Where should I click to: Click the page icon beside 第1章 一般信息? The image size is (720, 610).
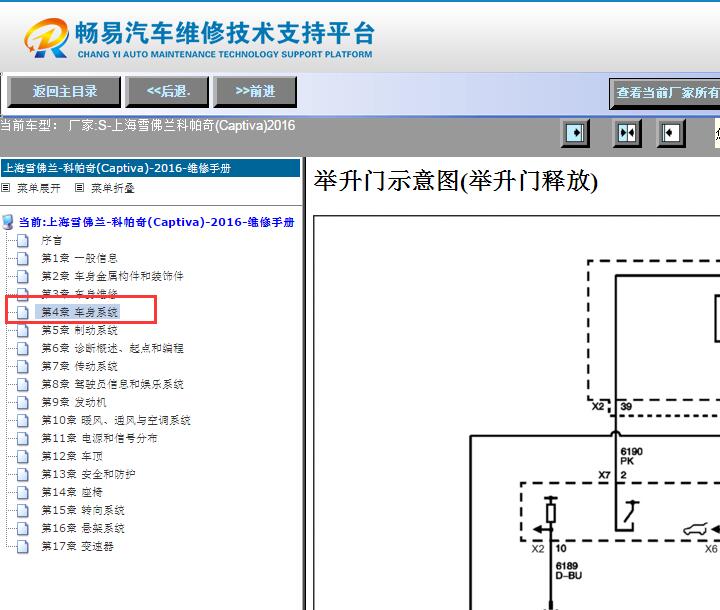[22, 259]
